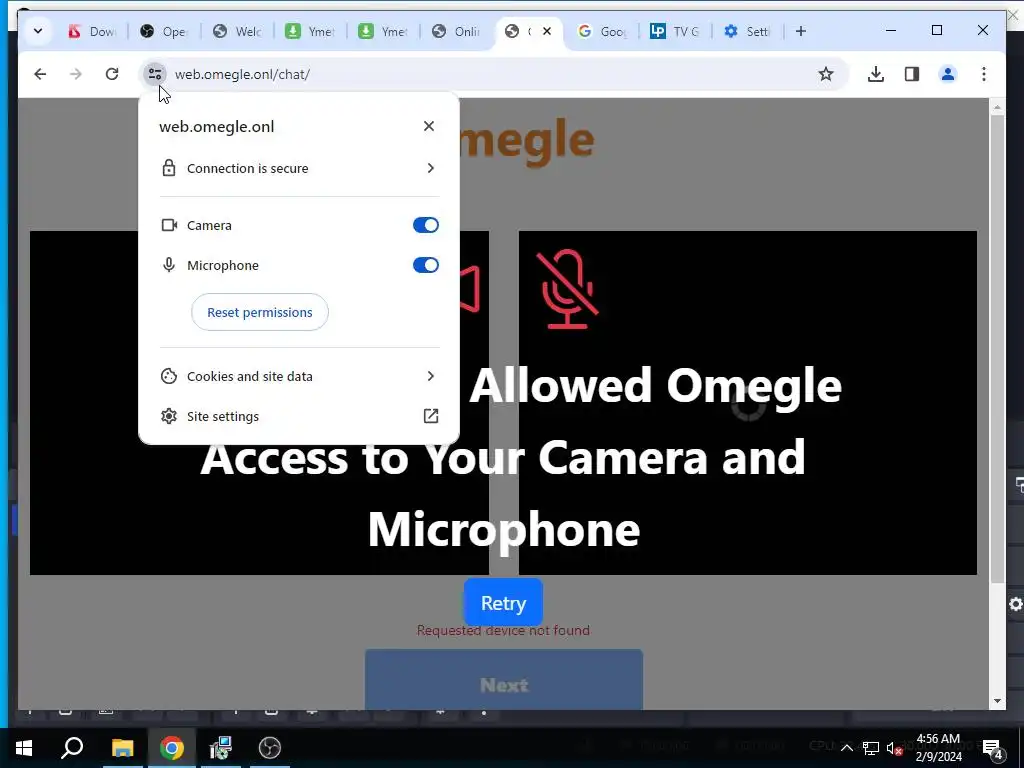The width and height of the screenshot is (1024, 768).
Task: Click the camera icon in the popup
Action: click(x=169, y=225)
